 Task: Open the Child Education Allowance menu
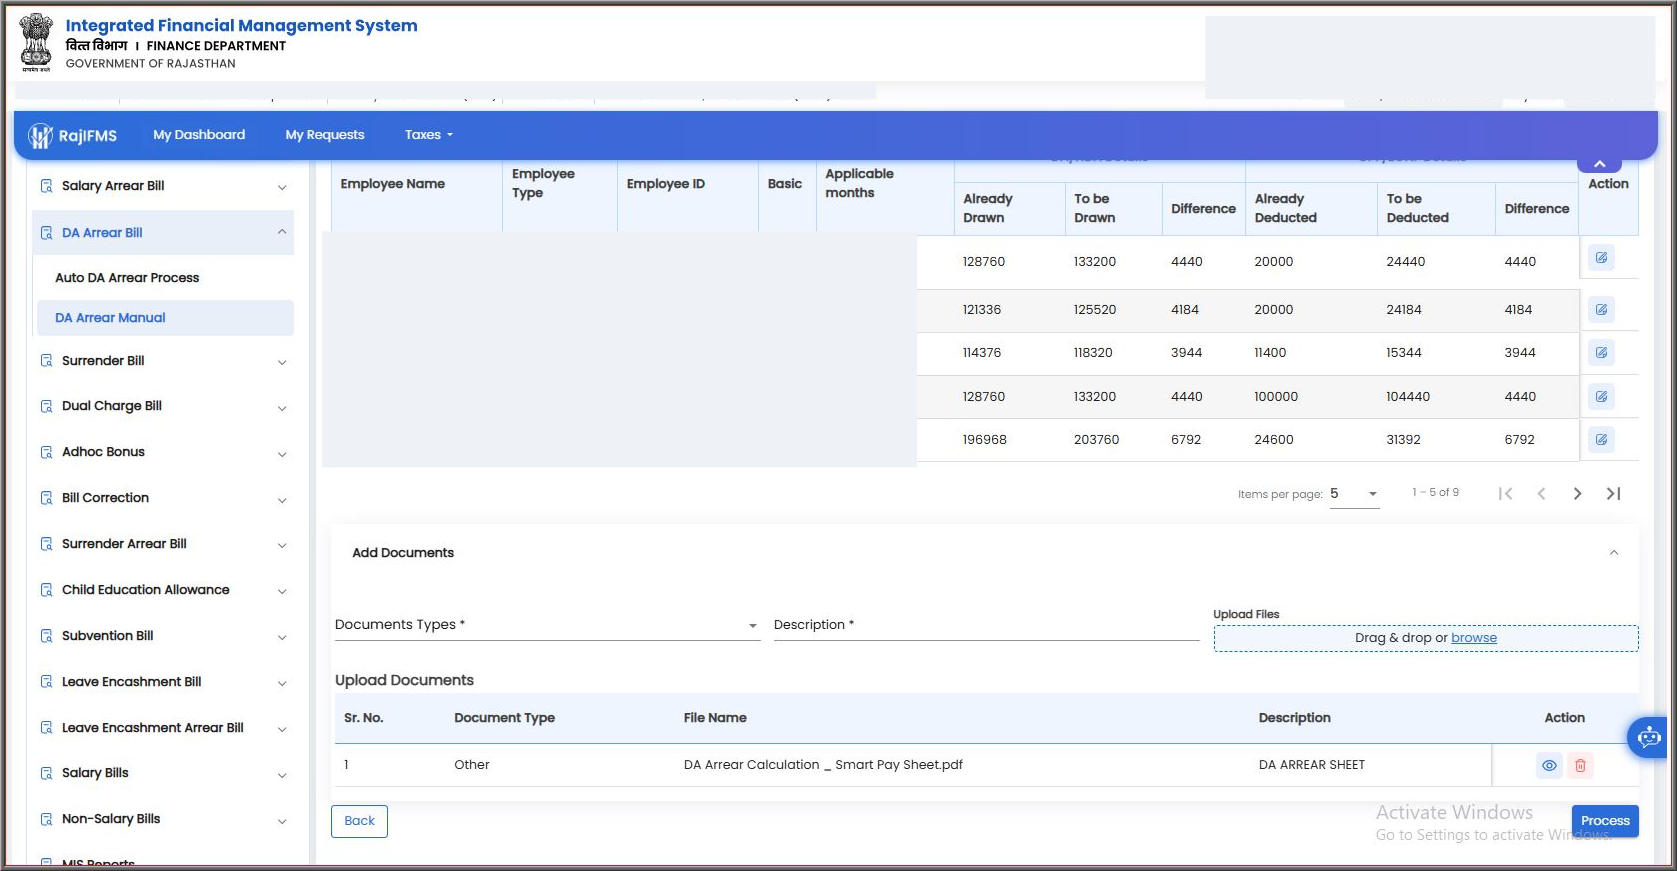coord(164,590)
